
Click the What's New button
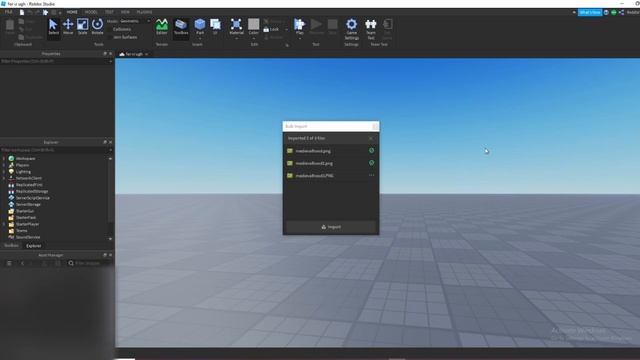[590, 12]
